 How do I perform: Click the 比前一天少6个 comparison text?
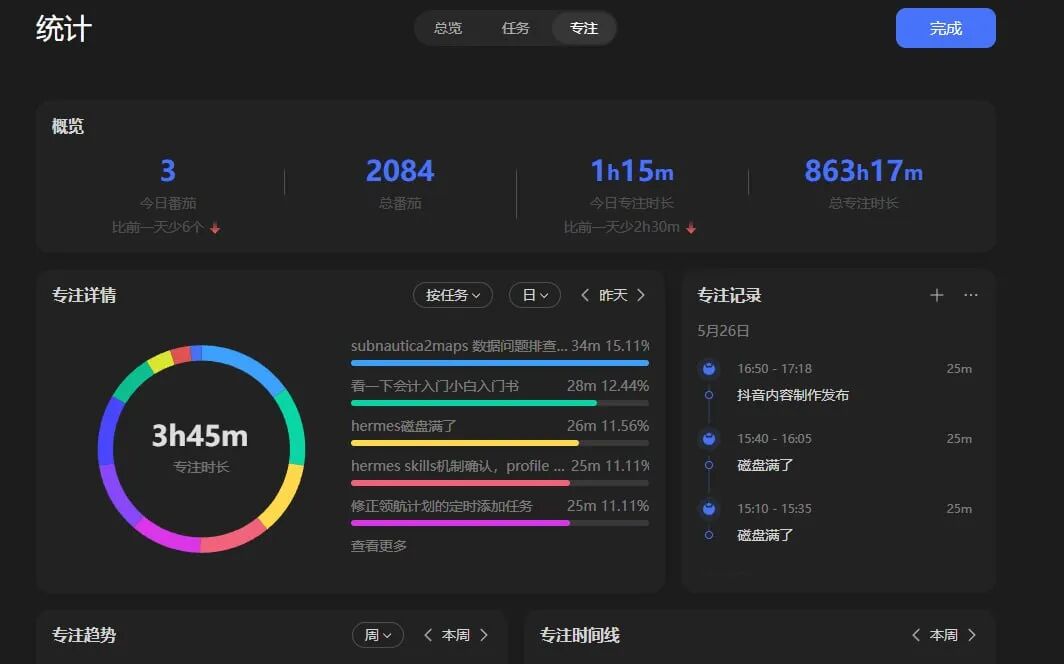coord(157,227)
